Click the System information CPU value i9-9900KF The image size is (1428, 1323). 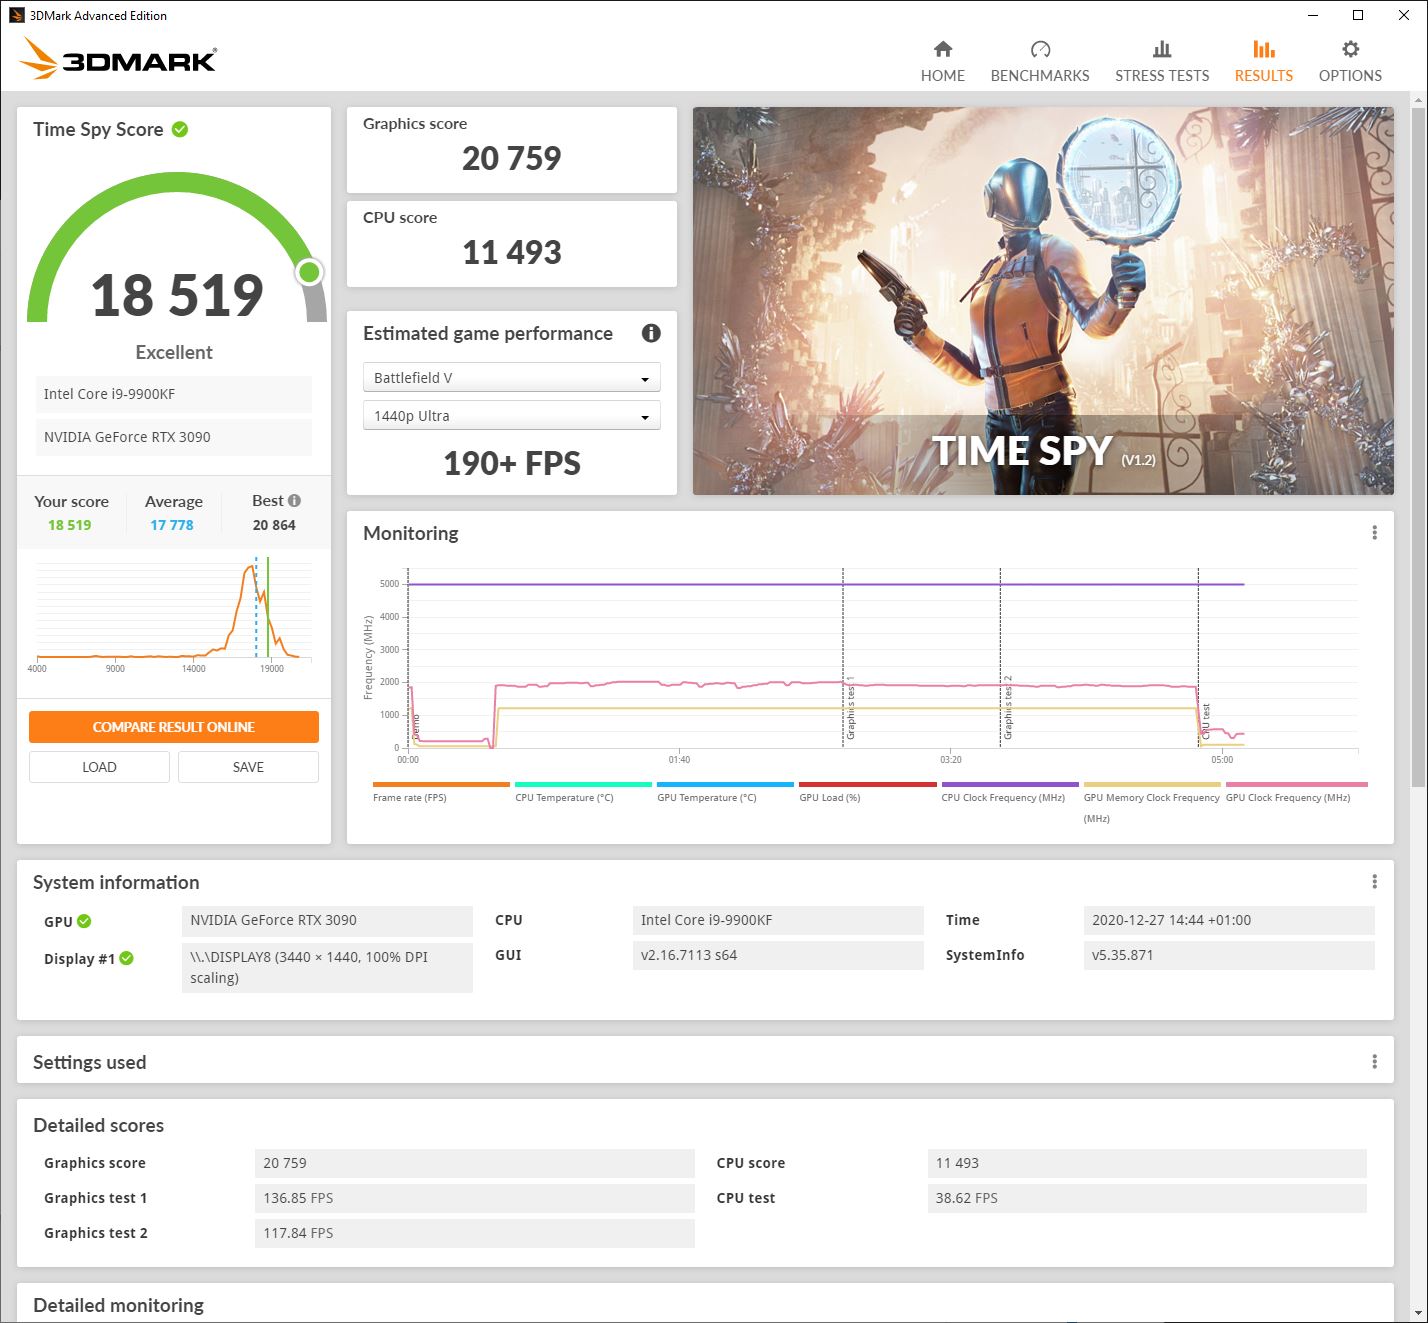[778, 920]
